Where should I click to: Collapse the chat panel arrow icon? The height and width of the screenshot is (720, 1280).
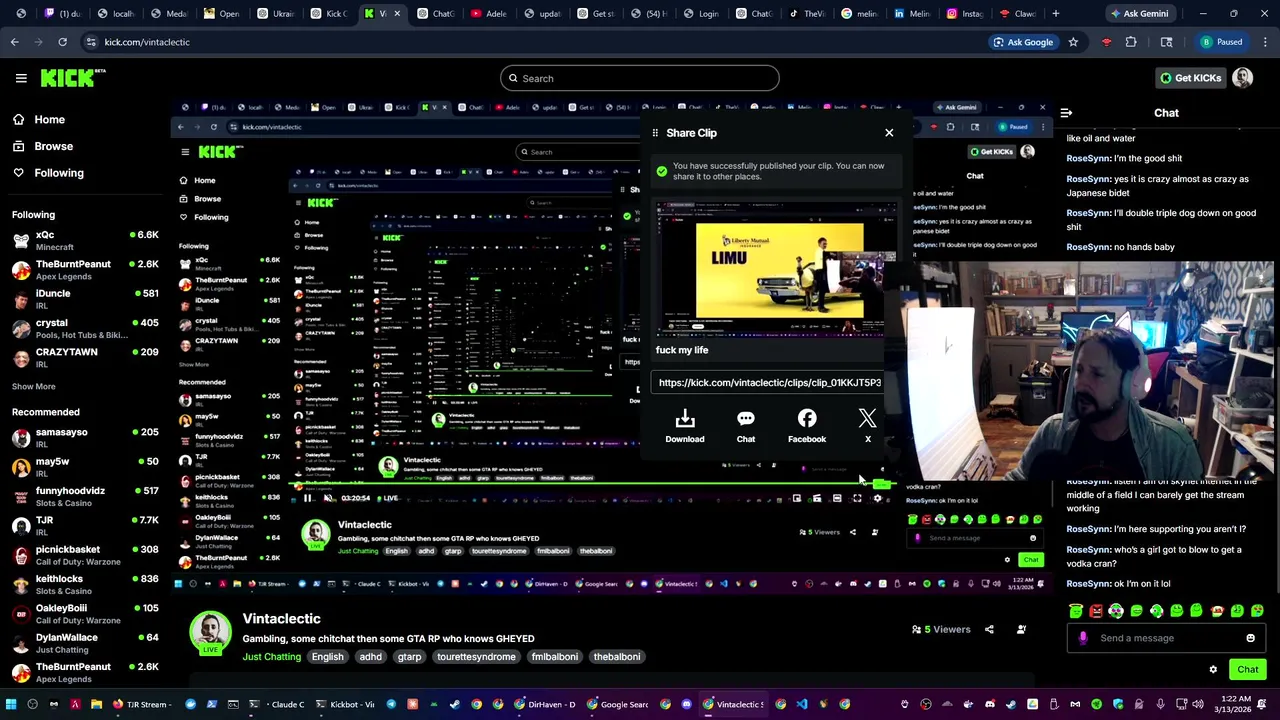1066,113
